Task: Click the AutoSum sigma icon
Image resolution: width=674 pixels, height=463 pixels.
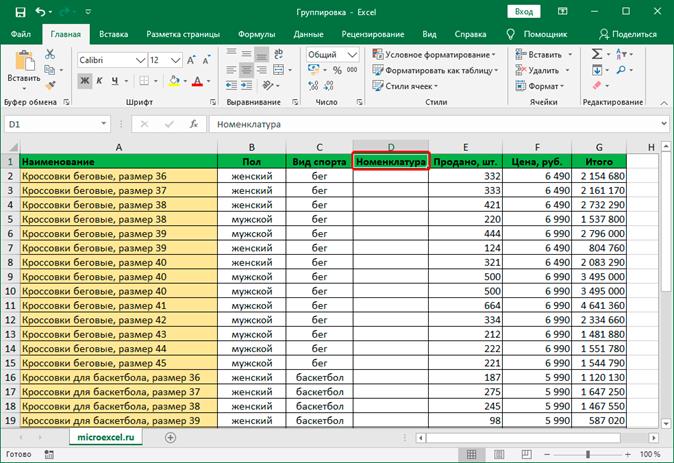Action: (x=597, y=54)
